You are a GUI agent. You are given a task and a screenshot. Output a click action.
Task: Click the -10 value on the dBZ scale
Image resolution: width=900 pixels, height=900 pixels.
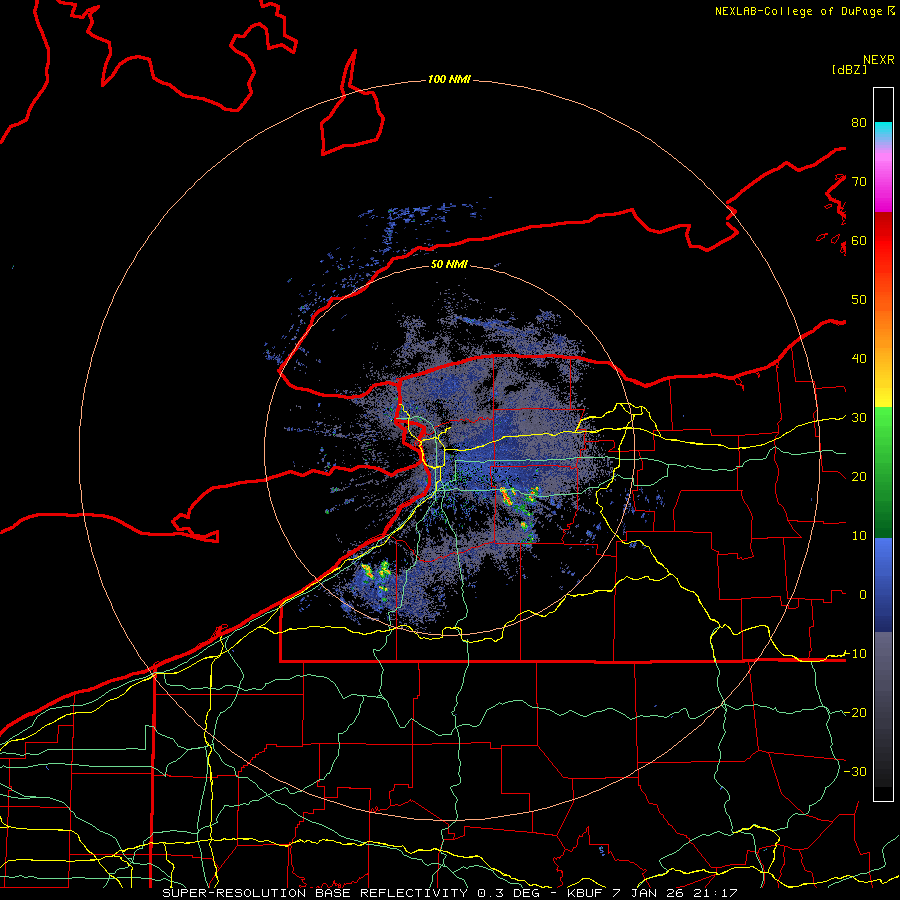[855, 654]
